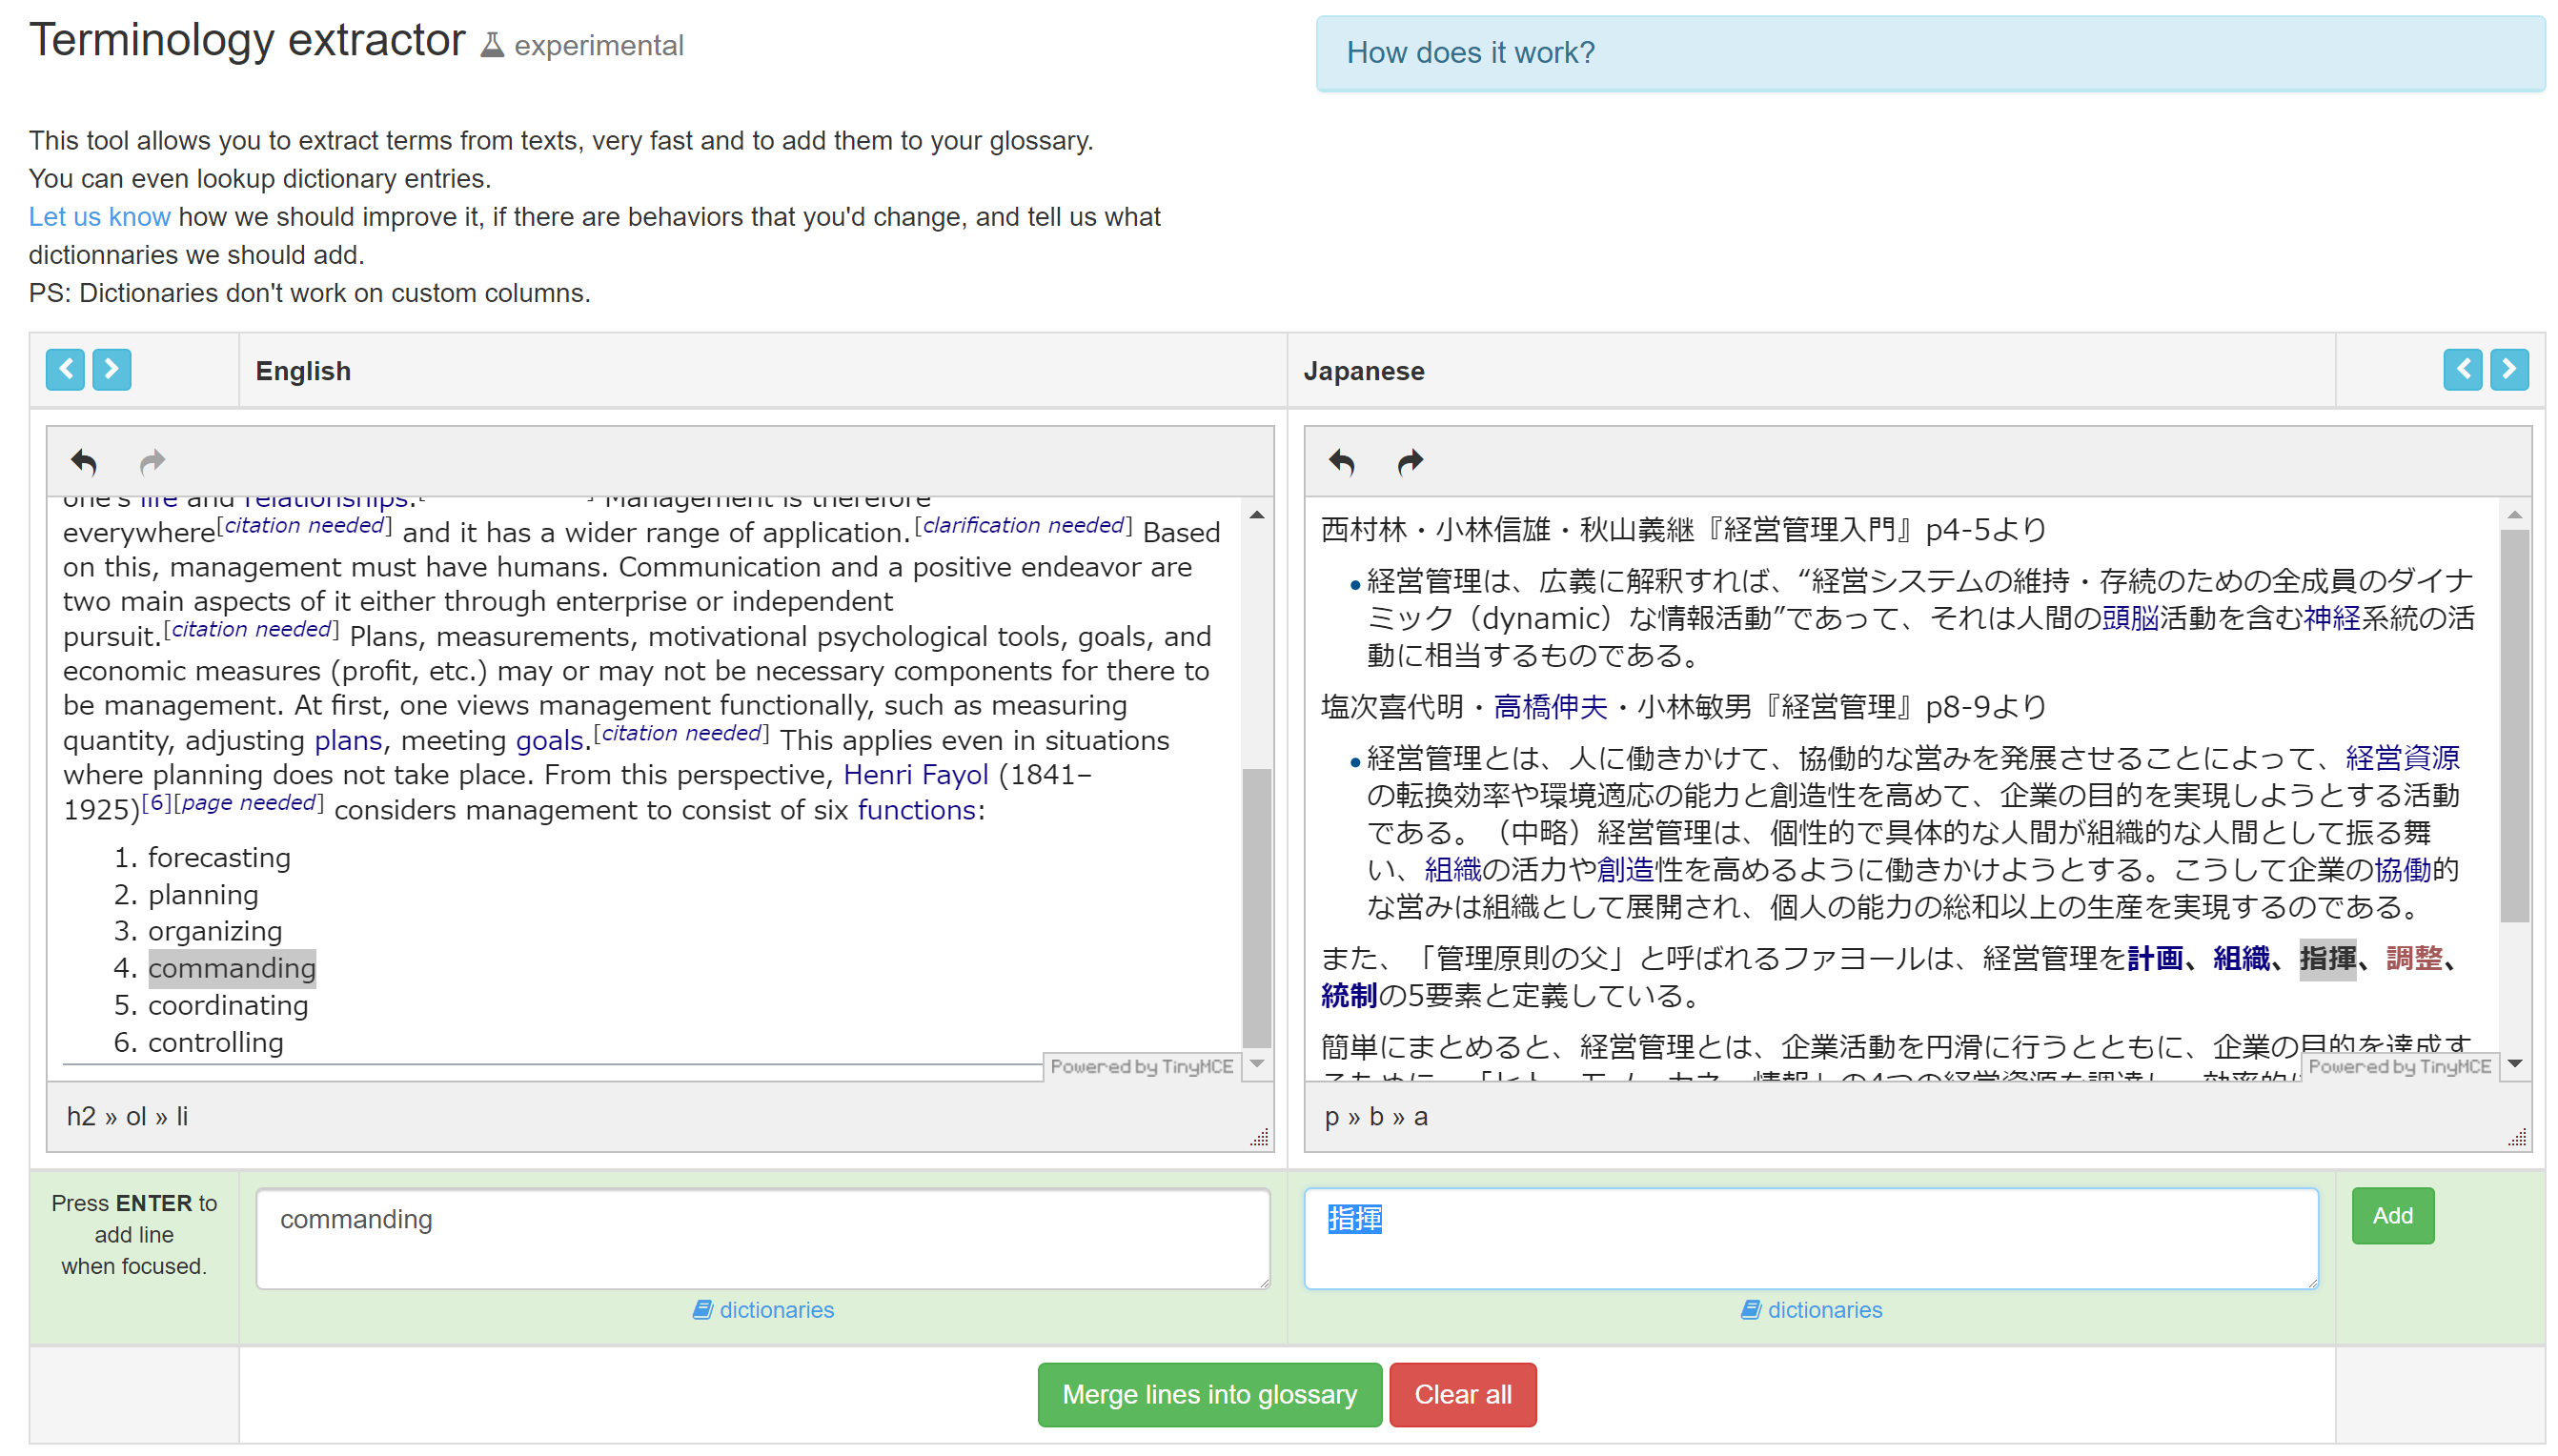
Task: Click the right arrow on Japanese column side
Action: (2508, 370)
